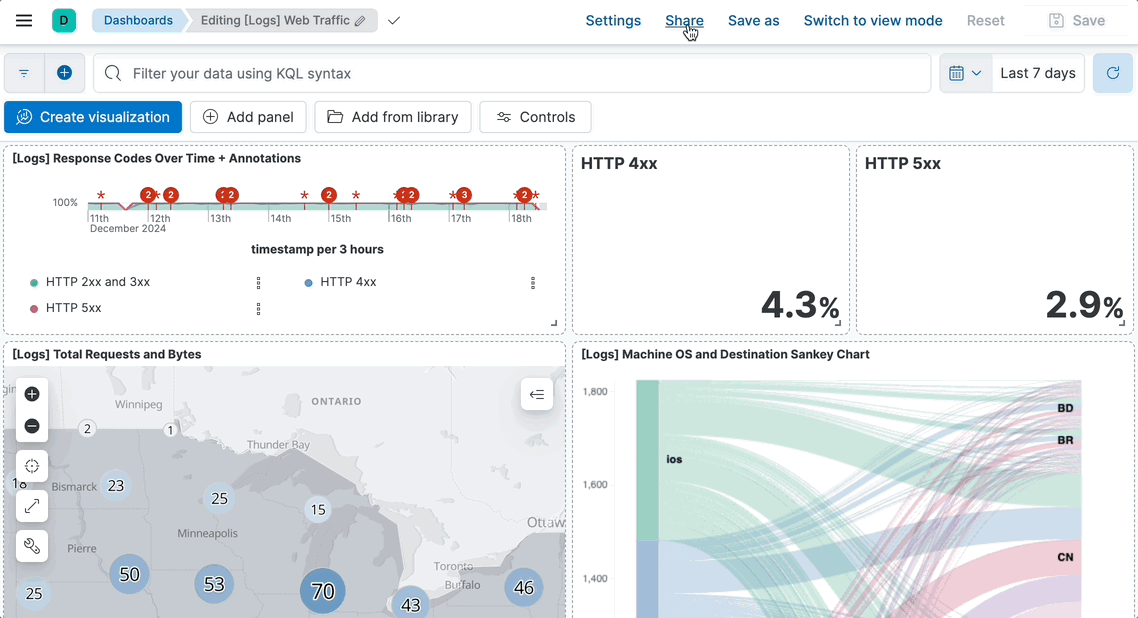Zoom out on the map
The height and width of the screenshot is (618, 1138).
(32, 426)
